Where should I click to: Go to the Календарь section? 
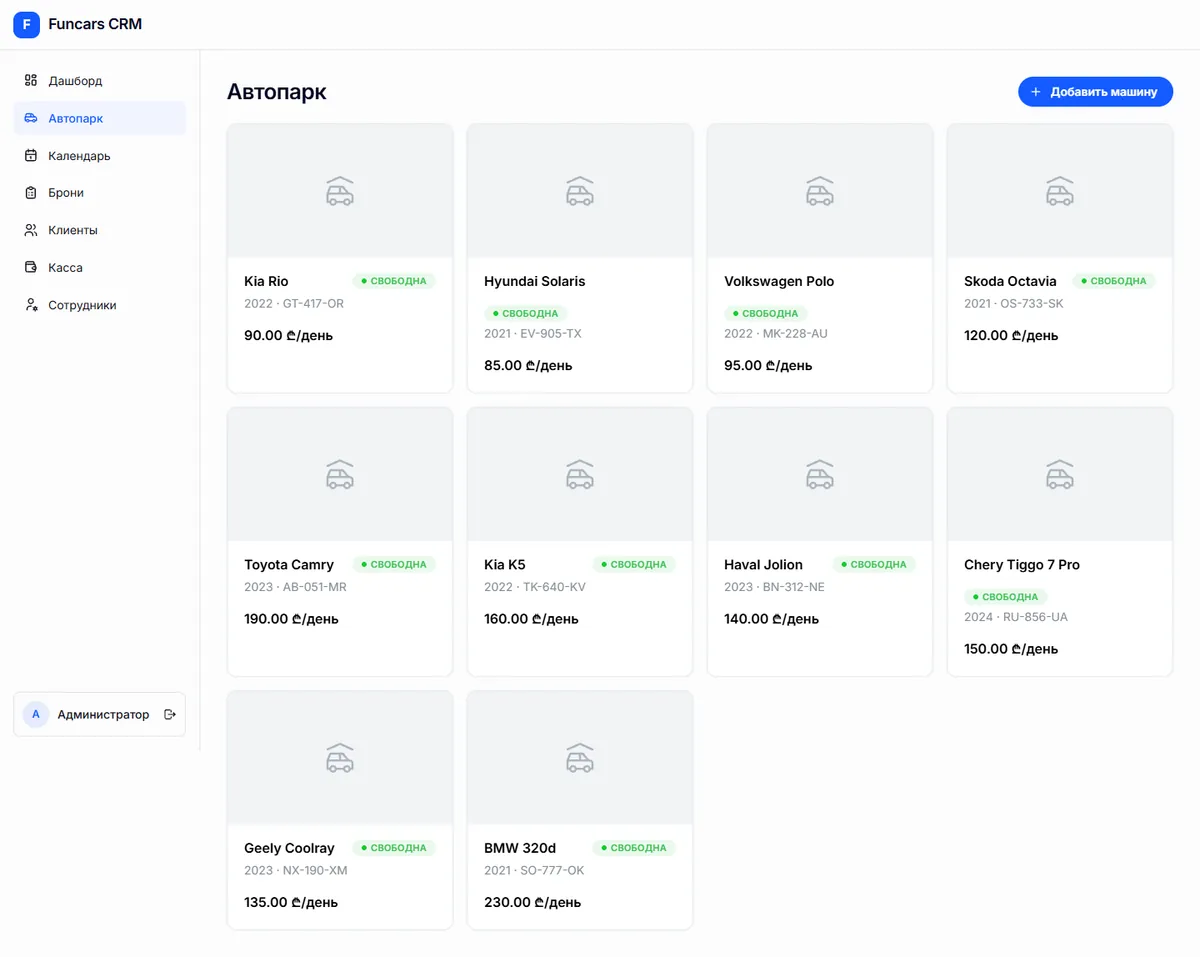click(100, 156)
